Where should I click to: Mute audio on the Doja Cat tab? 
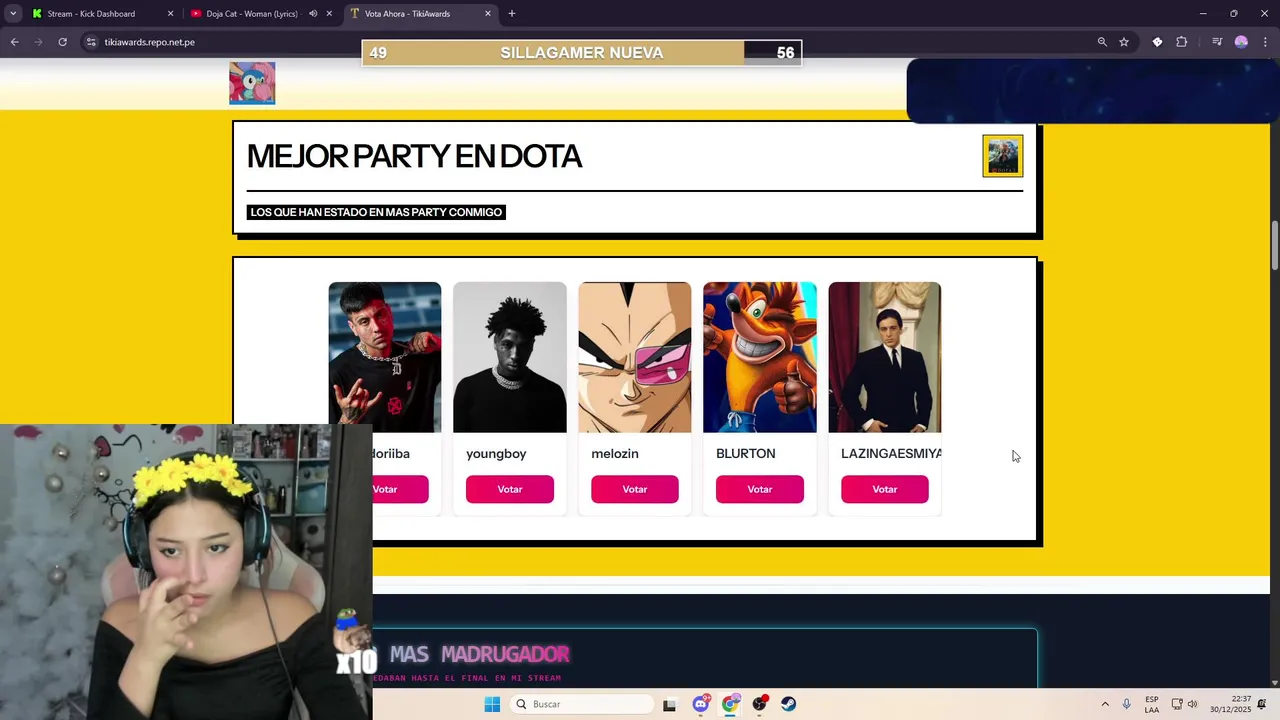313,14
